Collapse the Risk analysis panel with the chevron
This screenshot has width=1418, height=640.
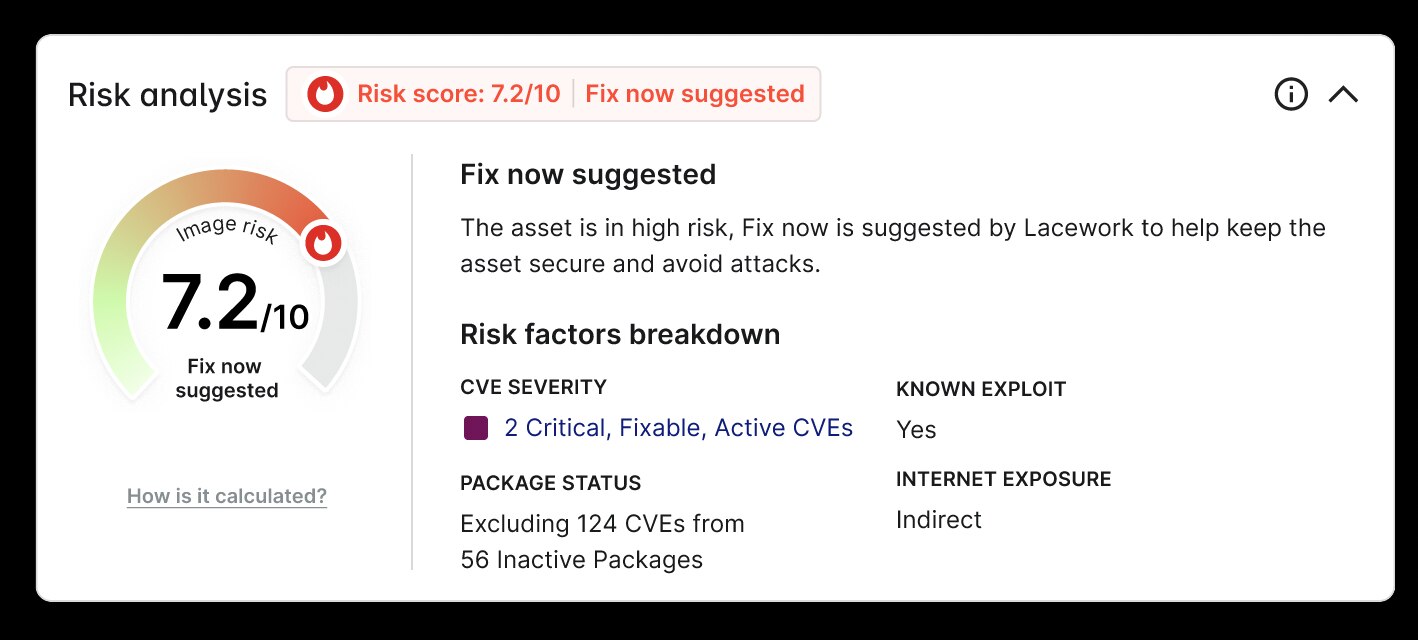pyautogui.click(x=1345, y=94)
